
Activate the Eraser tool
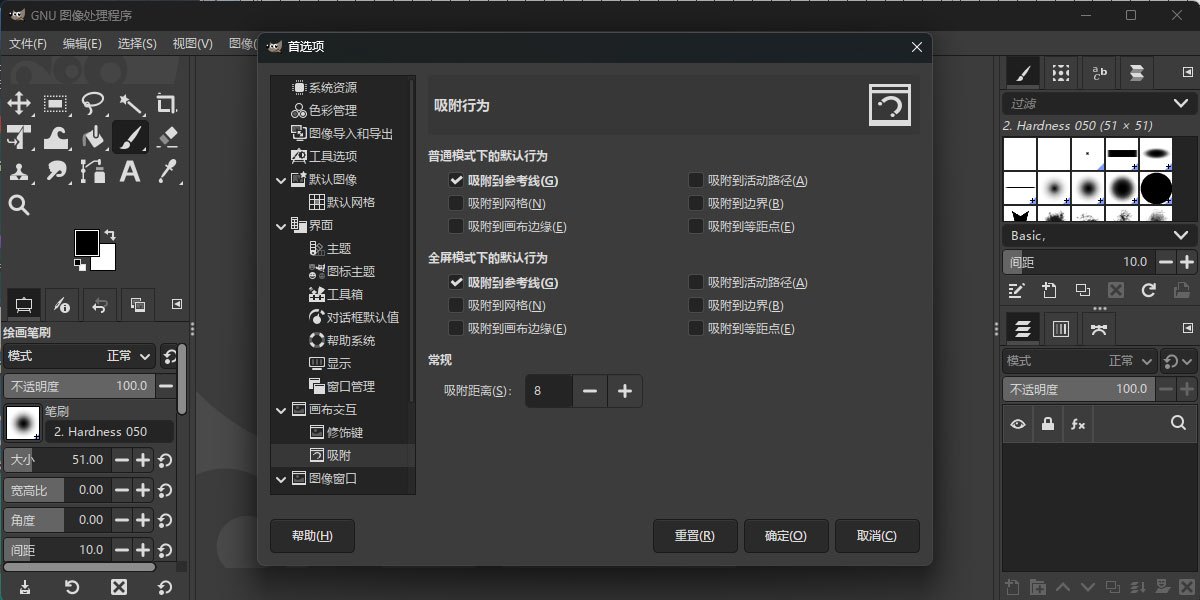tap(166, 137)
